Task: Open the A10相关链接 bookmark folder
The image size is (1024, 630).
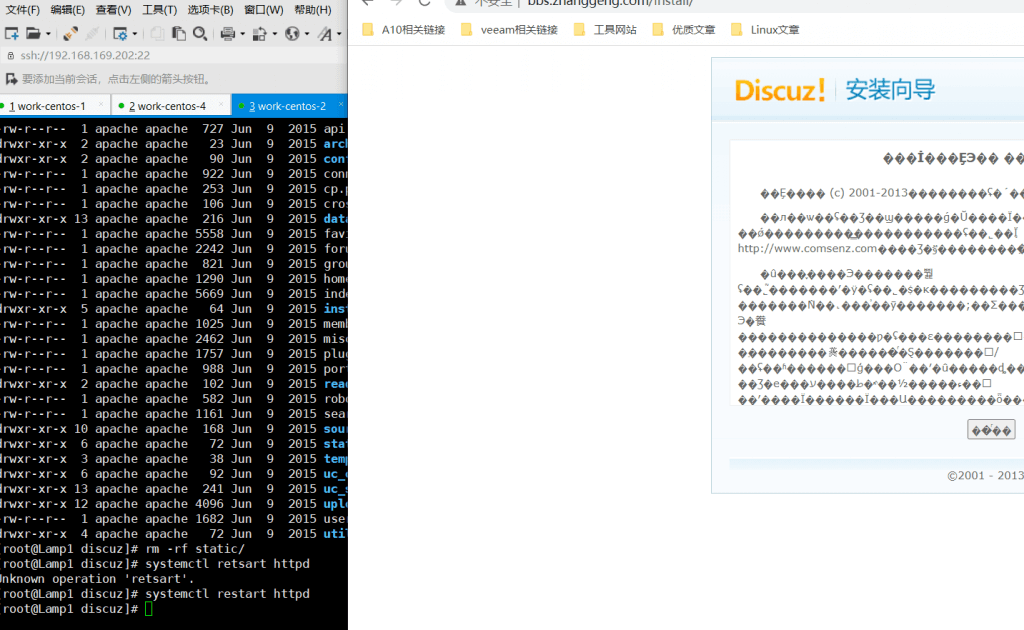Action: [404, 29]
